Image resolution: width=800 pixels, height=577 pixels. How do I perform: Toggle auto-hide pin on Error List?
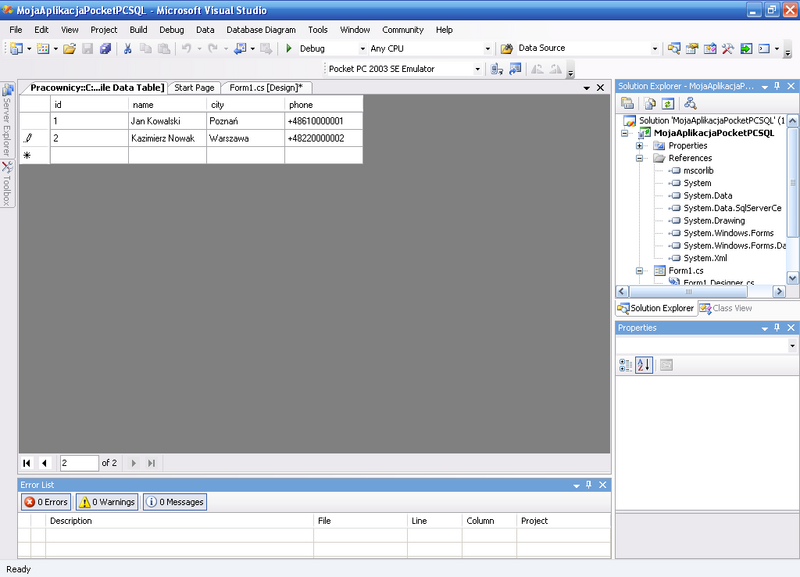(x=589, y=485)
